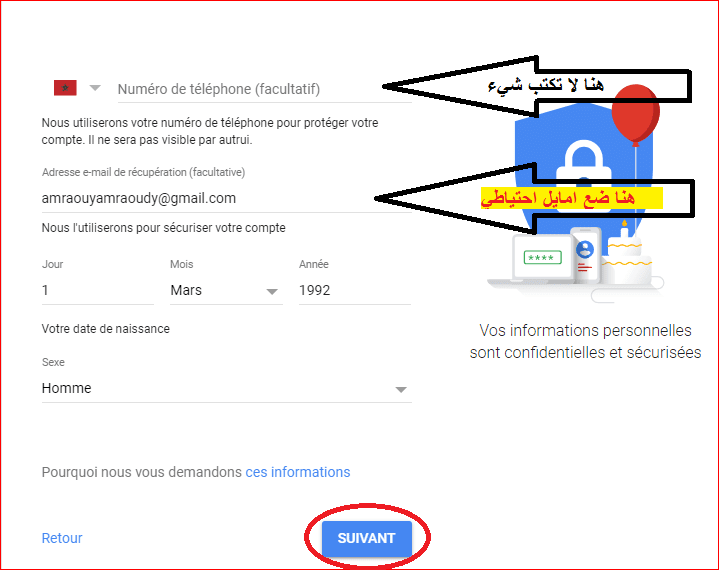
Task: Expand the country code dropdown arrow
Action: [95, 88]
